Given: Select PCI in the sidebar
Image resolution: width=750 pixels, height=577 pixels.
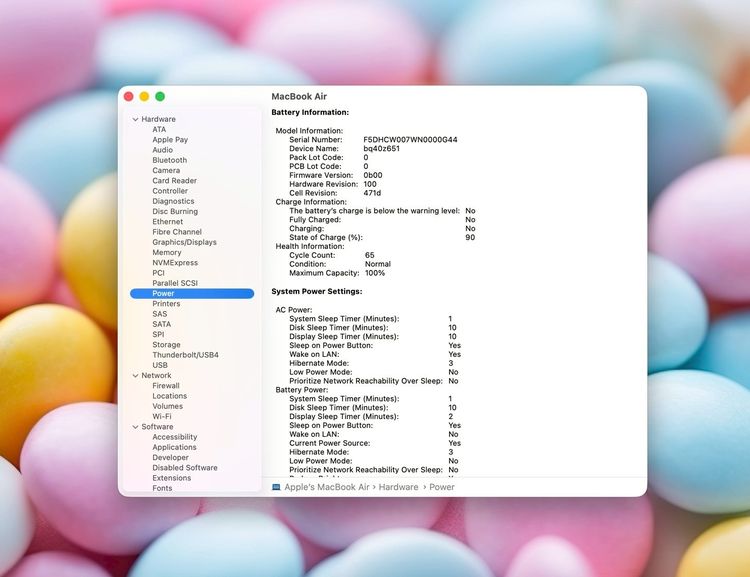Looking at the screenshot, I should [158, 273].
